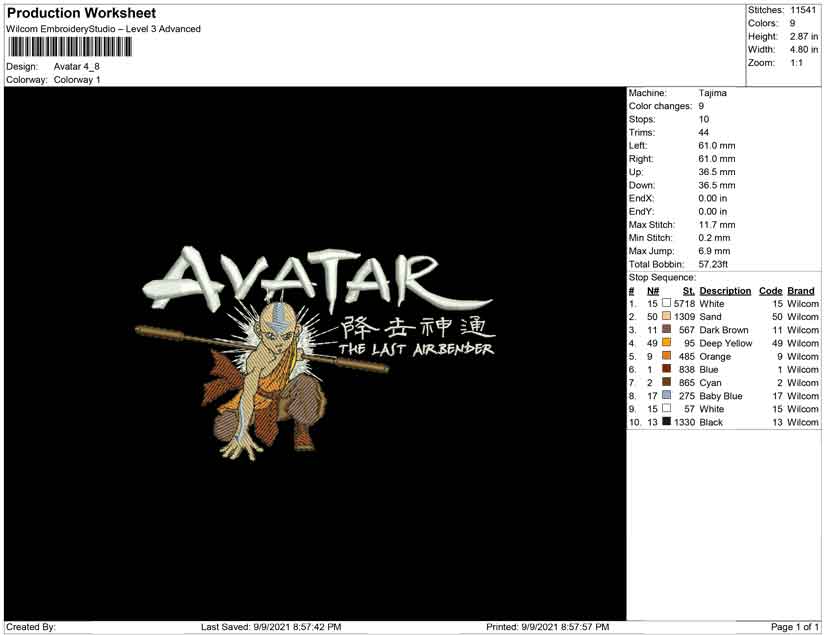
Task: Click the Baby Blue color swatch
Action: coord(667,395)
